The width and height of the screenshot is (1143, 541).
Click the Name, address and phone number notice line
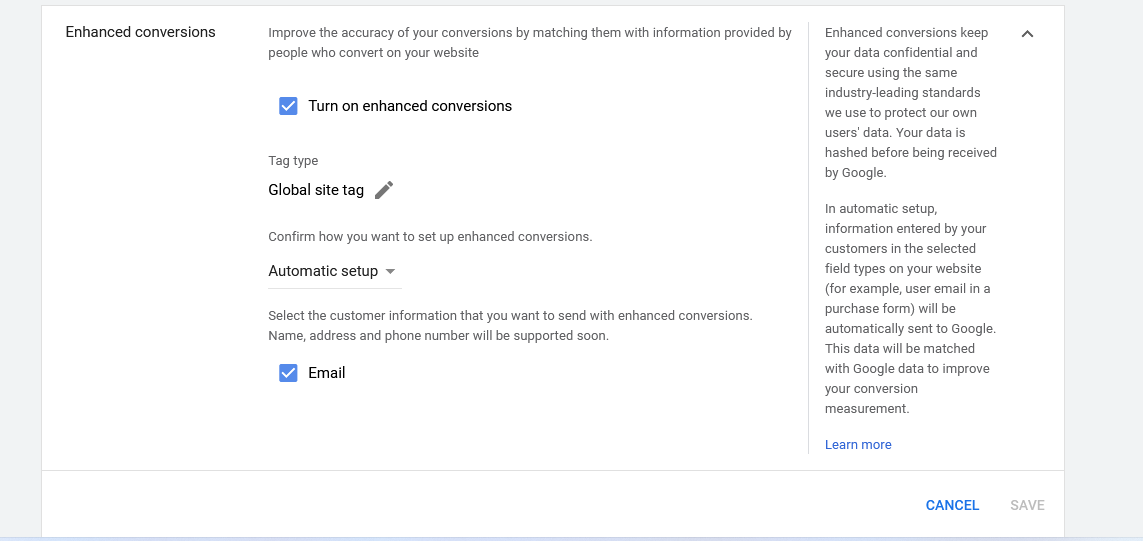tap(438, 336)
